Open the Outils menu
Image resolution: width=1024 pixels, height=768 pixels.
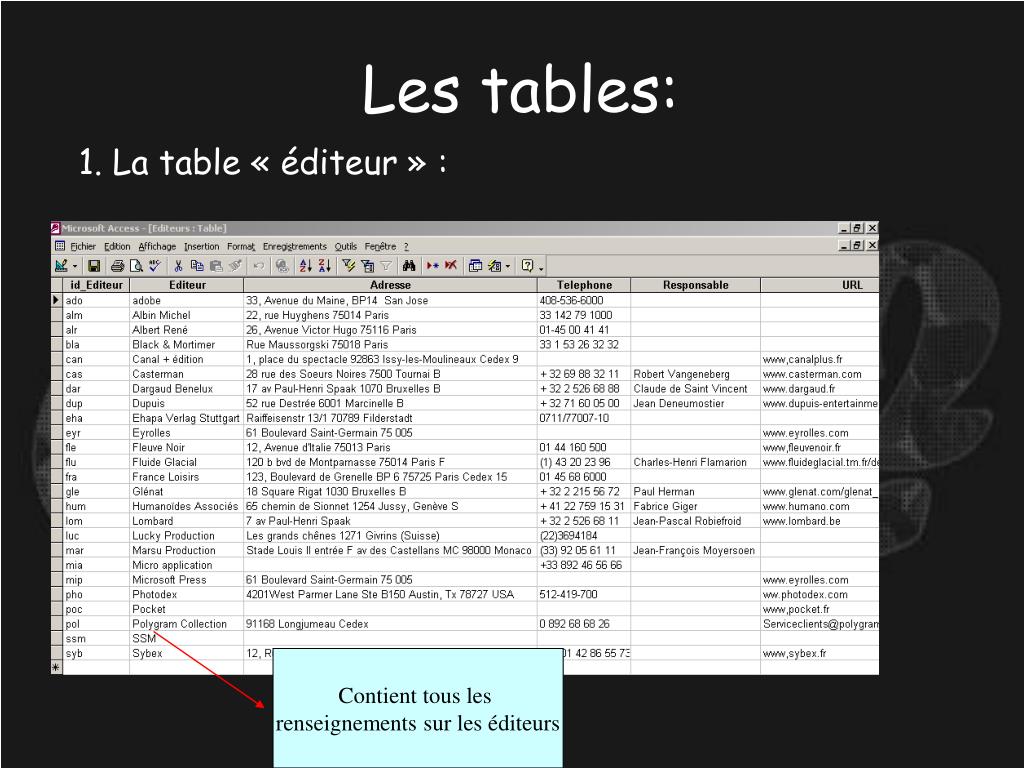pyautogui.click(x=345, y=247)
